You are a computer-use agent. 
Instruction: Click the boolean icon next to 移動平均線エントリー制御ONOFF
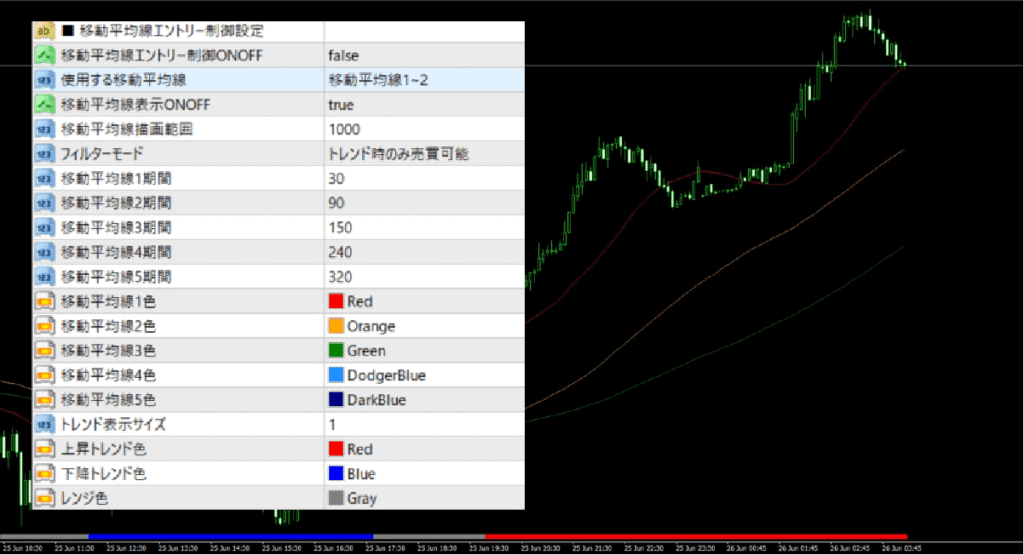pos(44,56)
